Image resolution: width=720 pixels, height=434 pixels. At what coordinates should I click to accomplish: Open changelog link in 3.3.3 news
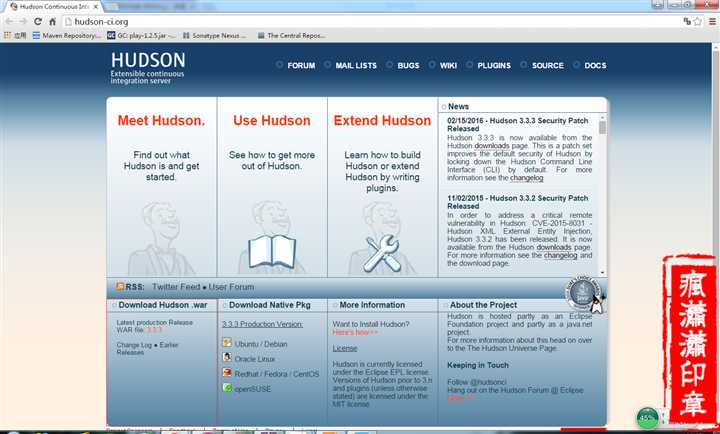pyautogui.click(x=527, y=178)
